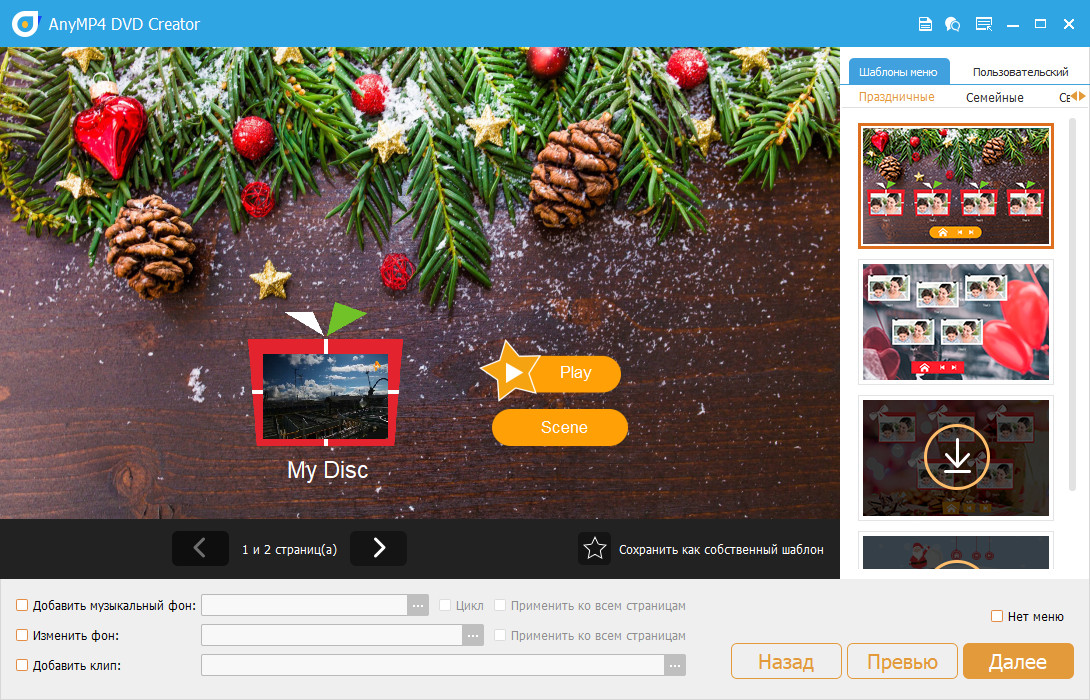Select the 'Праздничные' category

(x=896, y=97)
